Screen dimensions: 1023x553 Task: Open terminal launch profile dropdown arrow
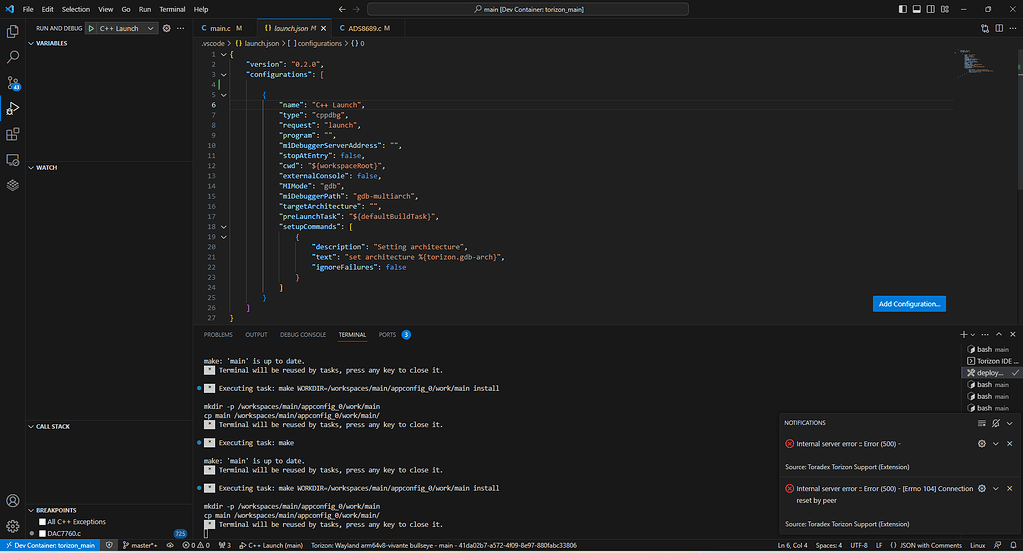tap(973, 335)
